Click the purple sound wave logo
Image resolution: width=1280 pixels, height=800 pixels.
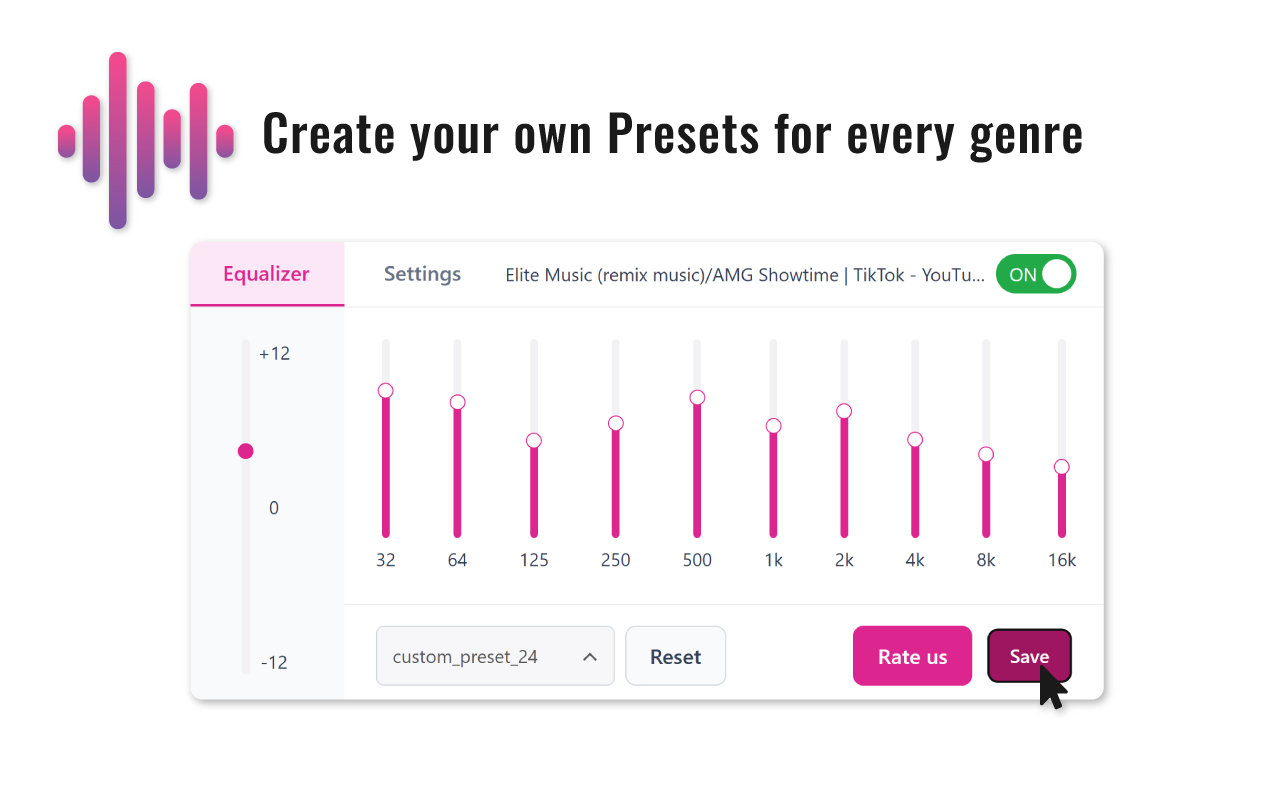click(x=145, y=140)
